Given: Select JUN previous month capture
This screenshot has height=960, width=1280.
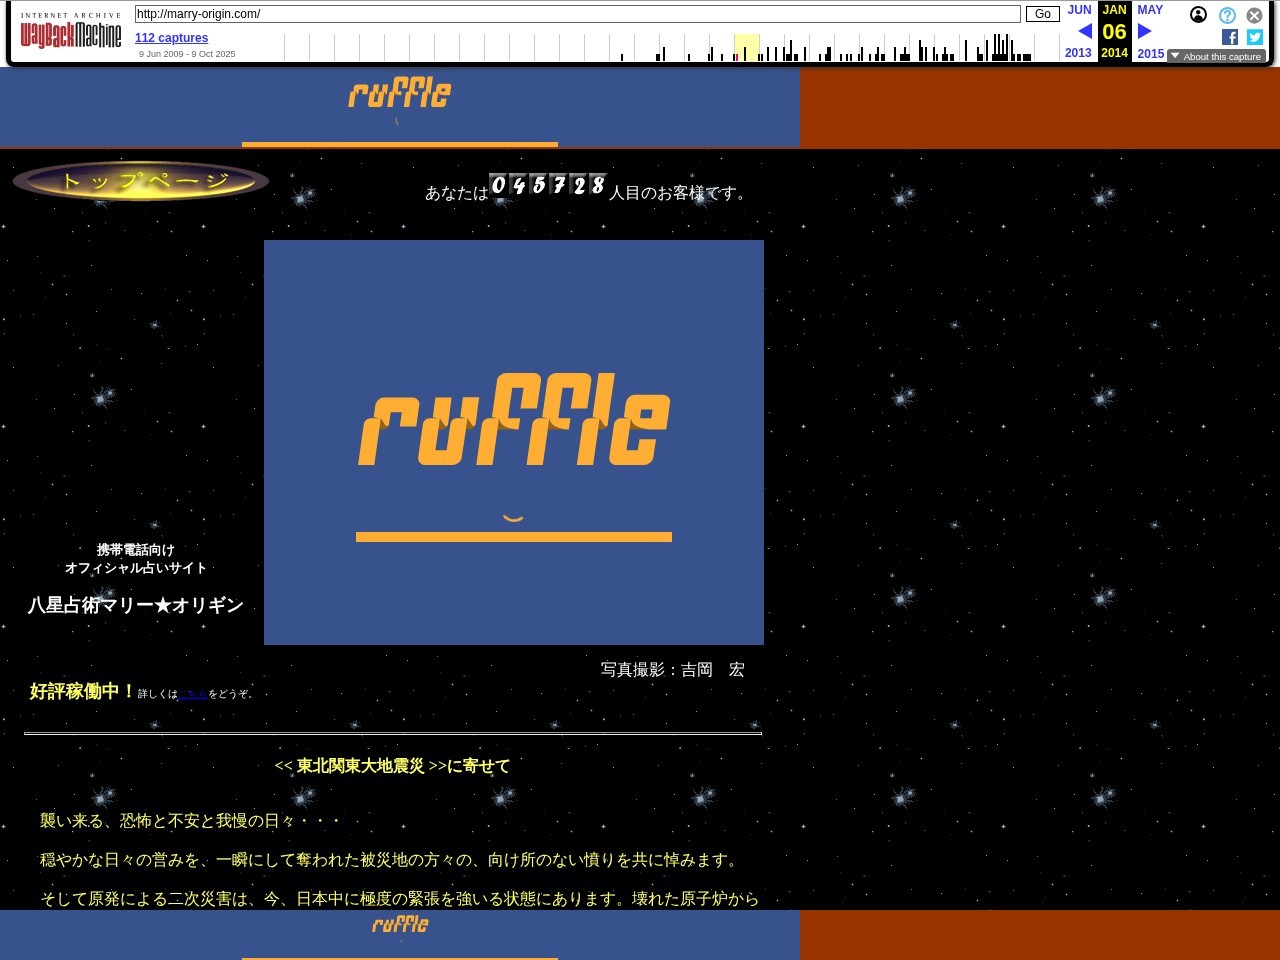Looking at the screenshot, I should pyautogui.click(x=1079, y=10).
